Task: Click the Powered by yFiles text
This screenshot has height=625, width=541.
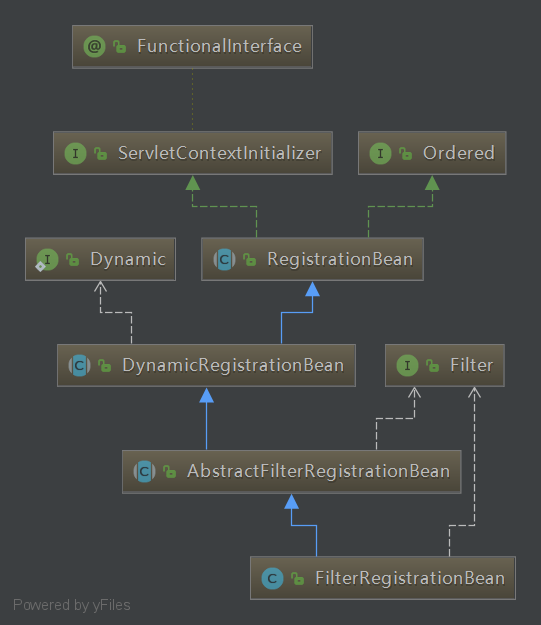Action: tap(72, 605)
